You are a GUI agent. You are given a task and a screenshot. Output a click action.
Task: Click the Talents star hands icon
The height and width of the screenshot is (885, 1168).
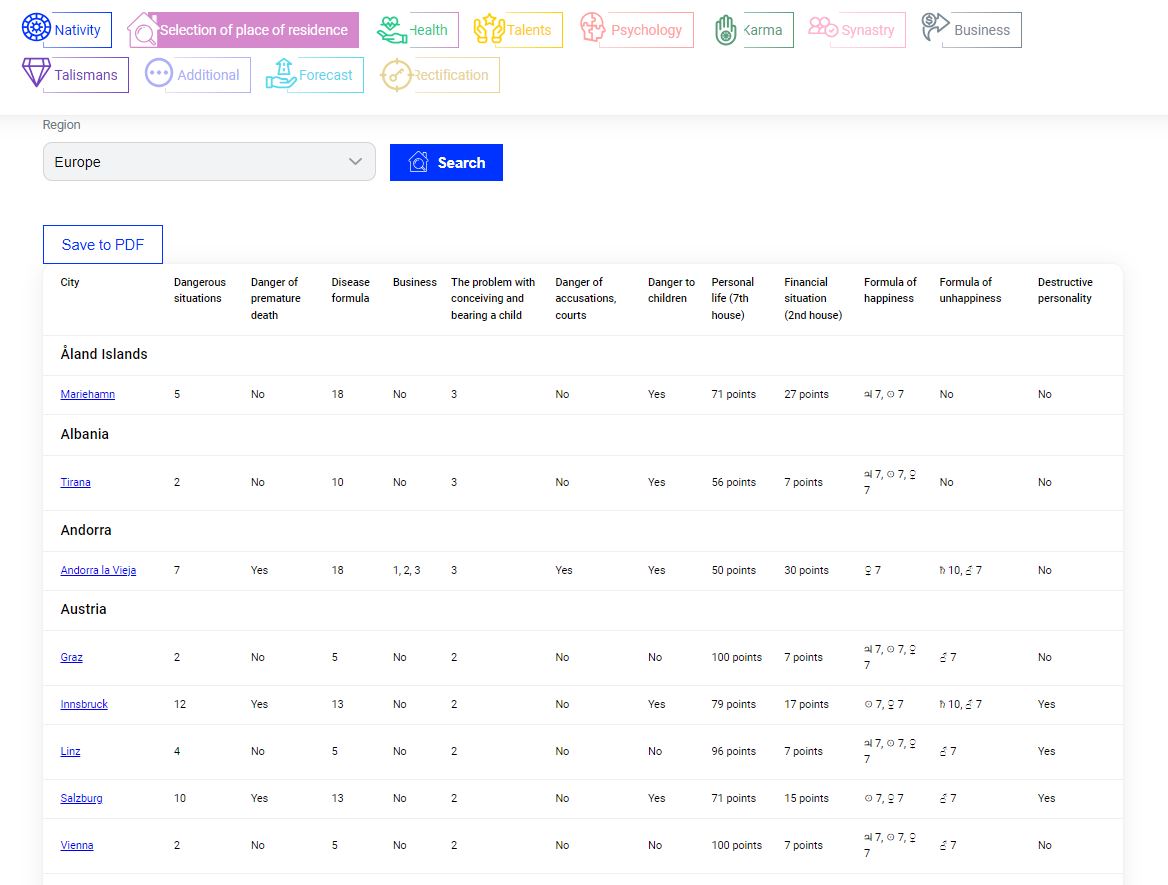pos(488,29)
